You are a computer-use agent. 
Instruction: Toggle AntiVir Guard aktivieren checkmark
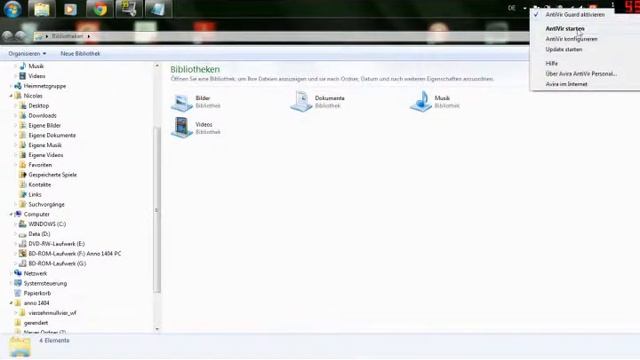pyautogui.click(x=536, y=15)
